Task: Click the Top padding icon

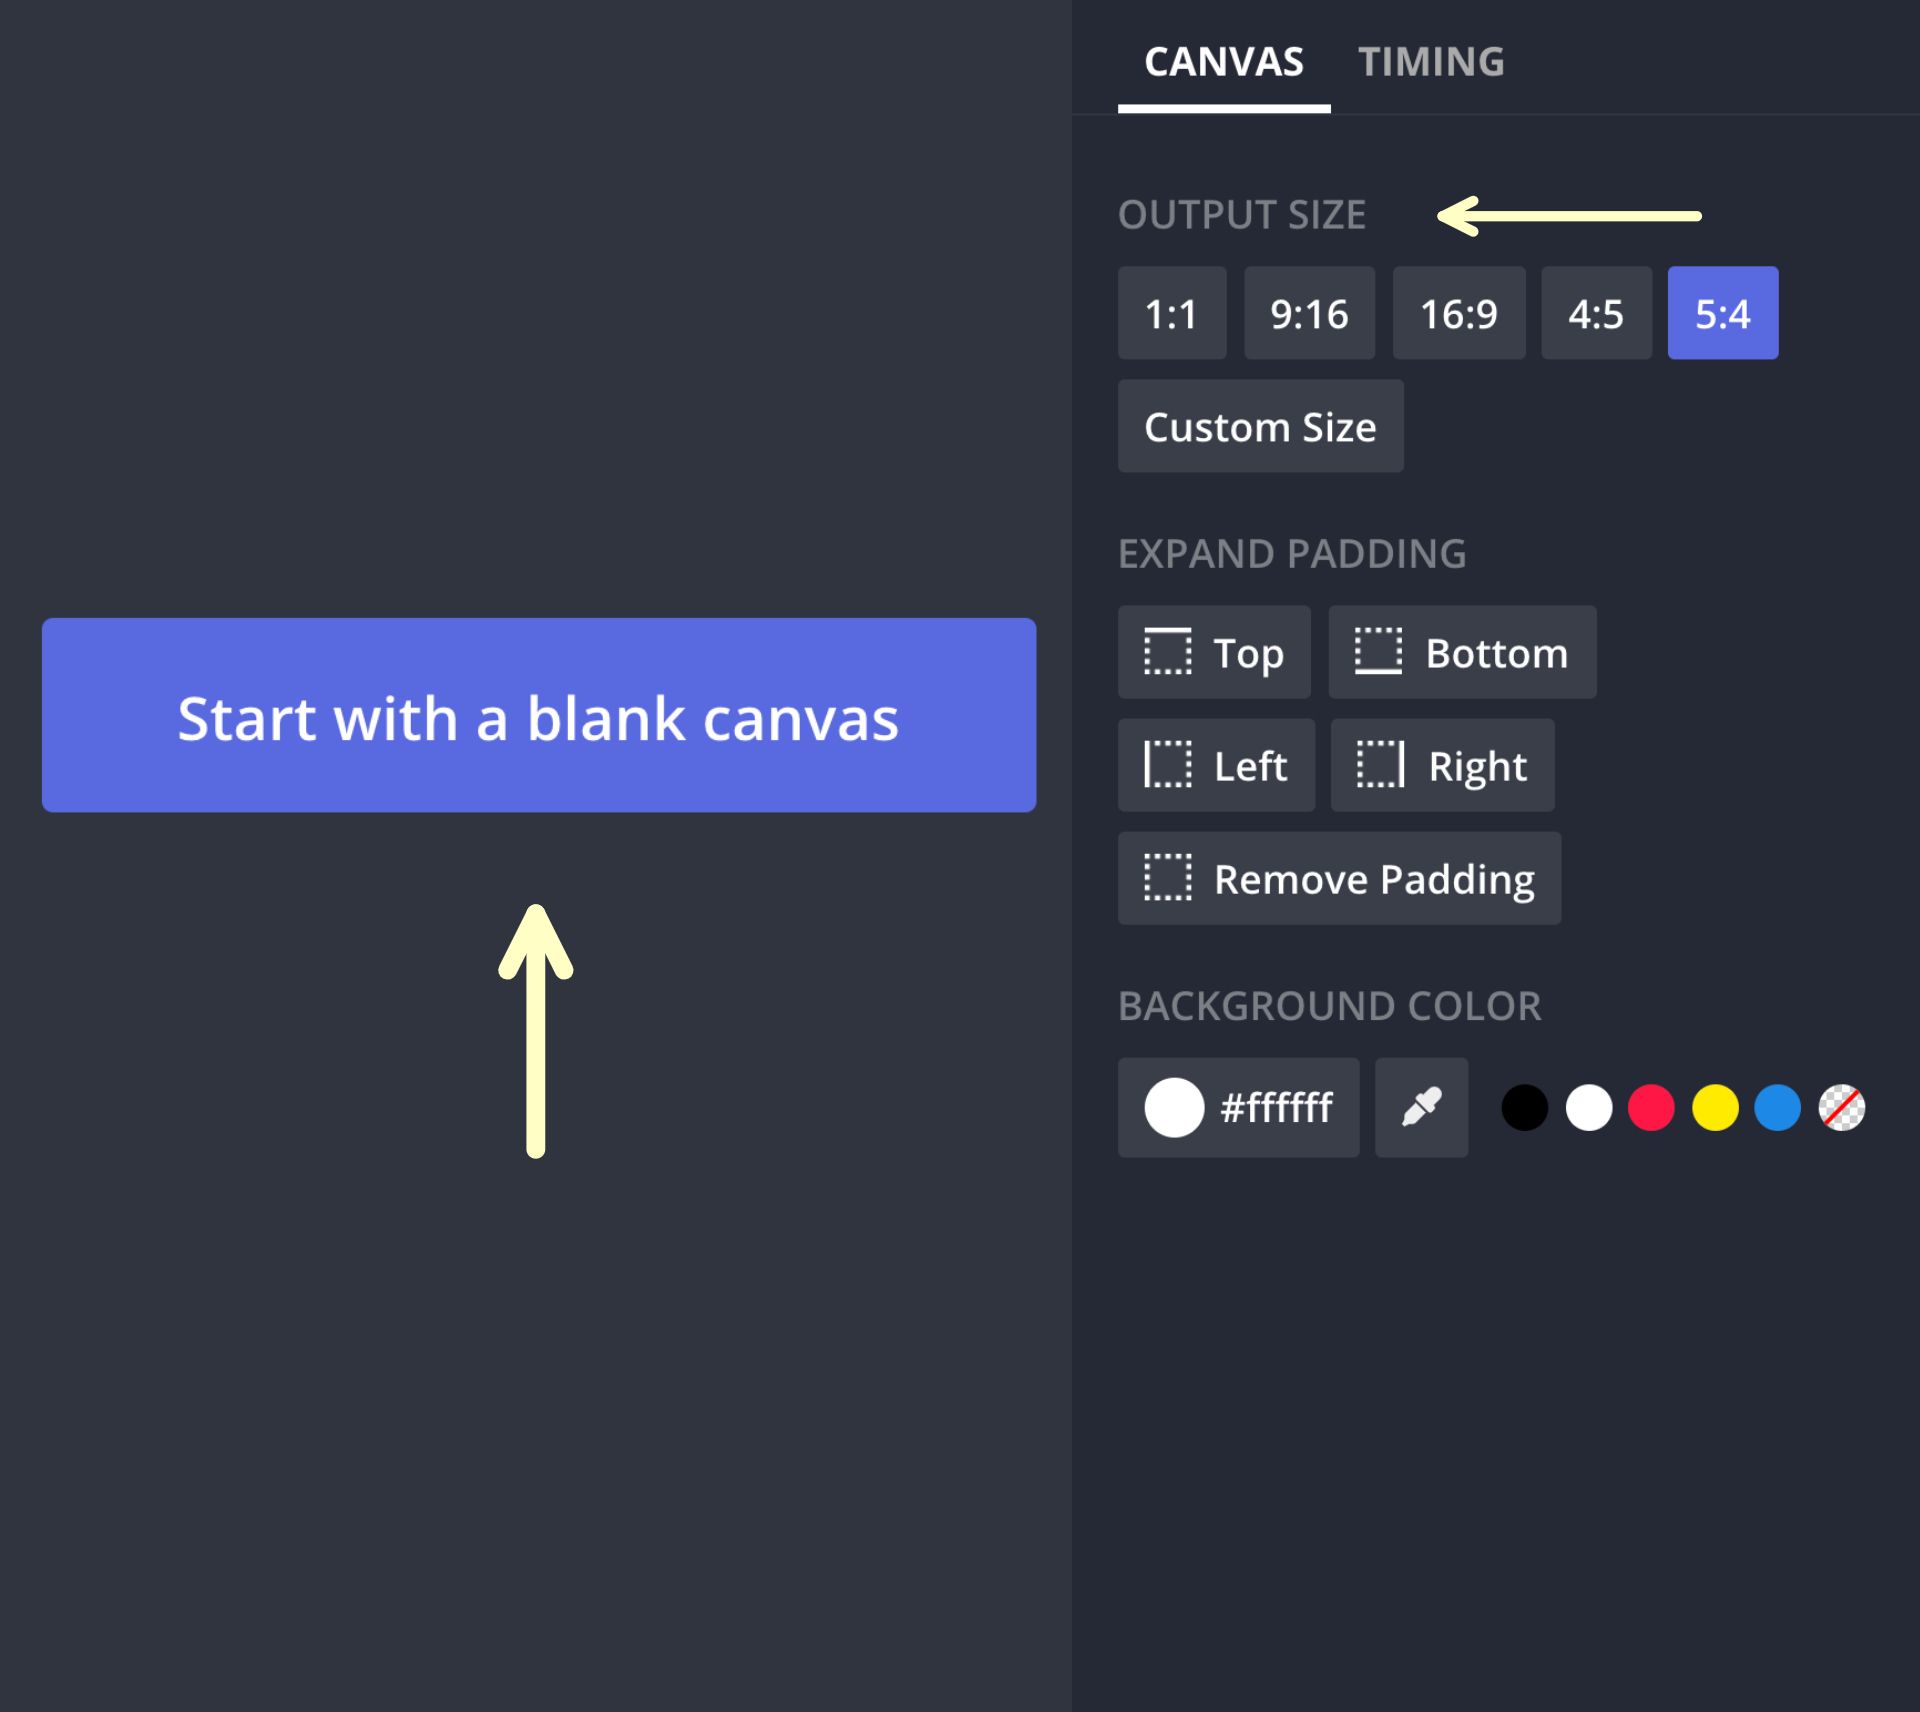Action: pos(1168,652)
